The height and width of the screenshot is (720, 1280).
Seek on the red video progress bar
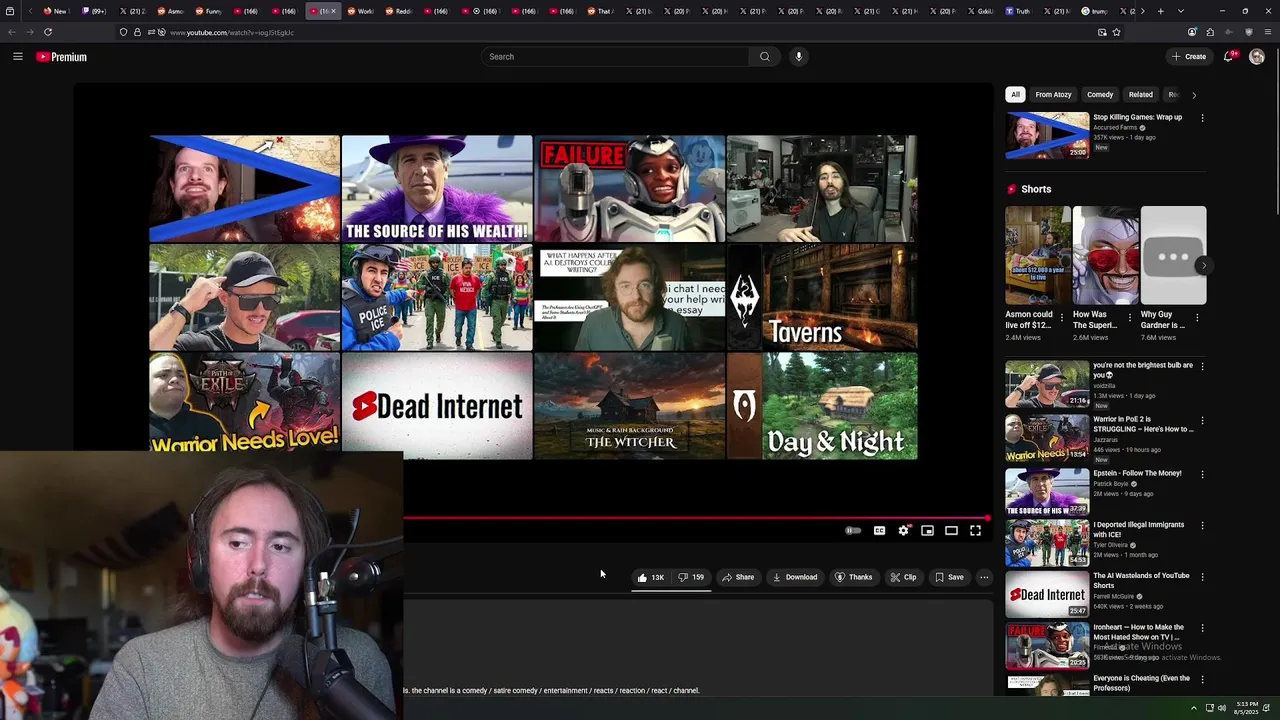(696, 518)
